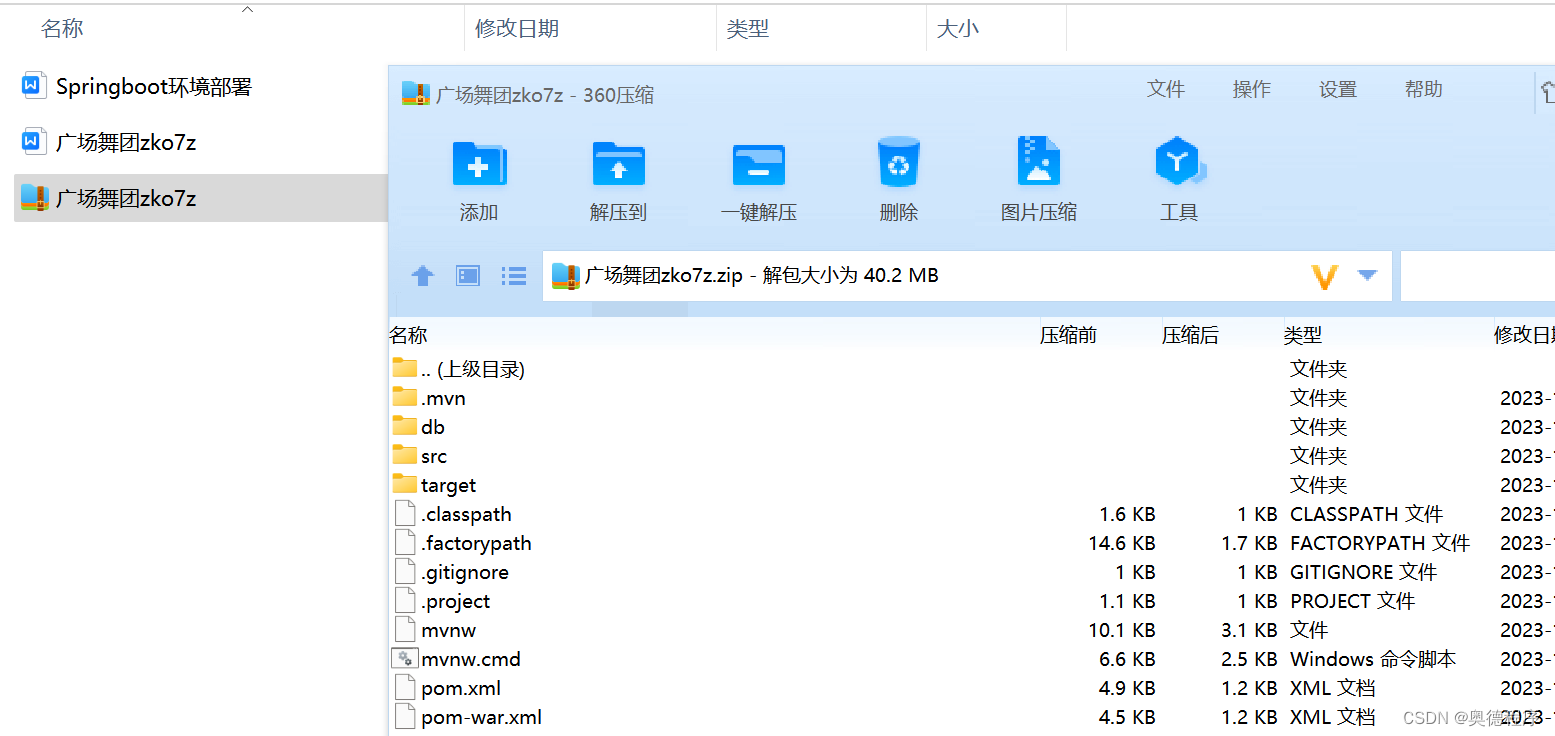Switch to list view layout icon
Screen dimensions: 1555x736
(x=513, y=276)
